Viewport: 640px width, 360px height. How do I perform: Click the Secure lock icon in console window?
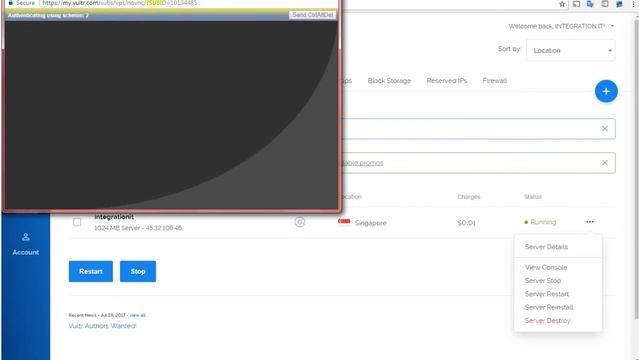[x=11, y=3]
